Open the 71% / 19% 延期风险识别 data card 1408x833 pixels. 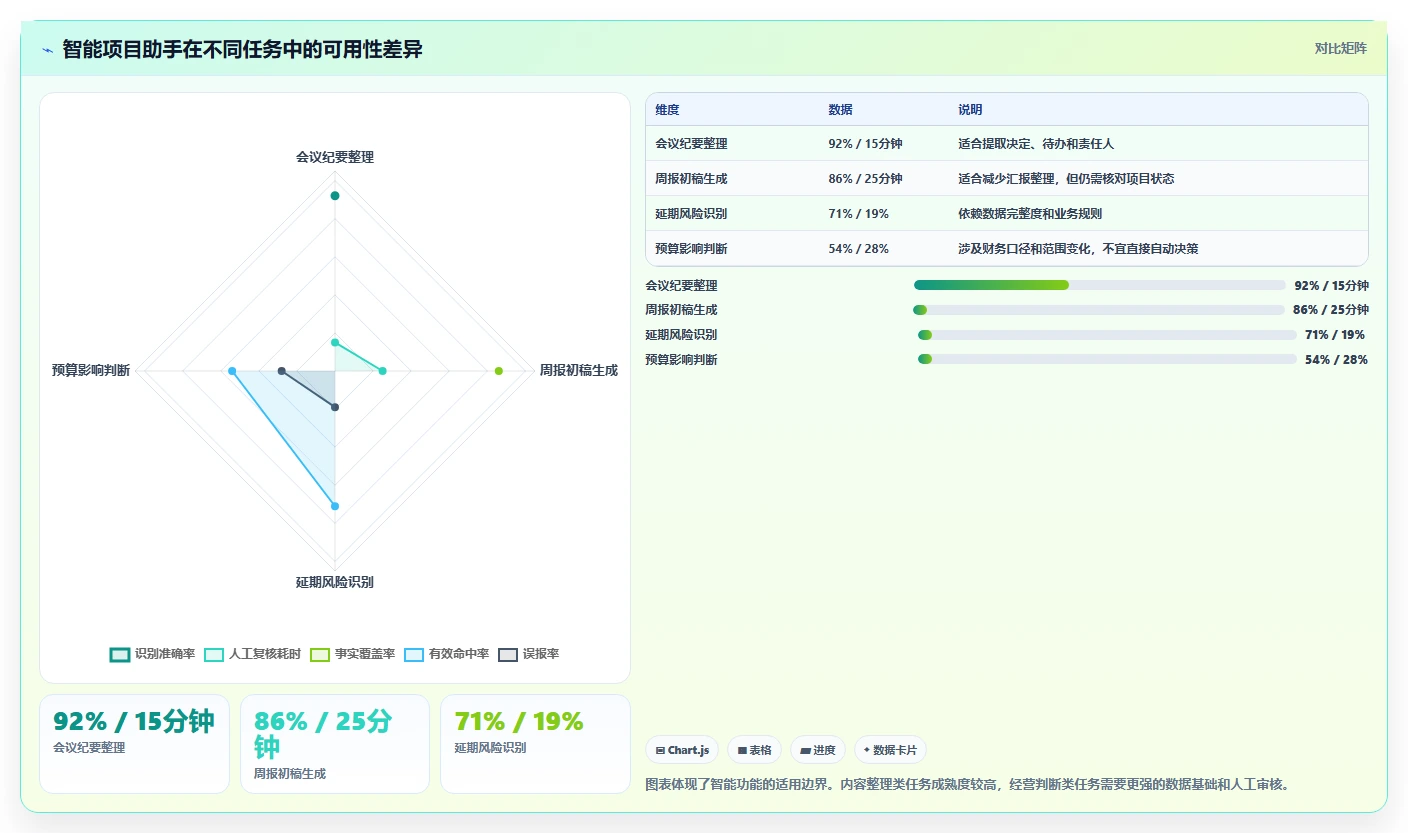pos(535,744)
